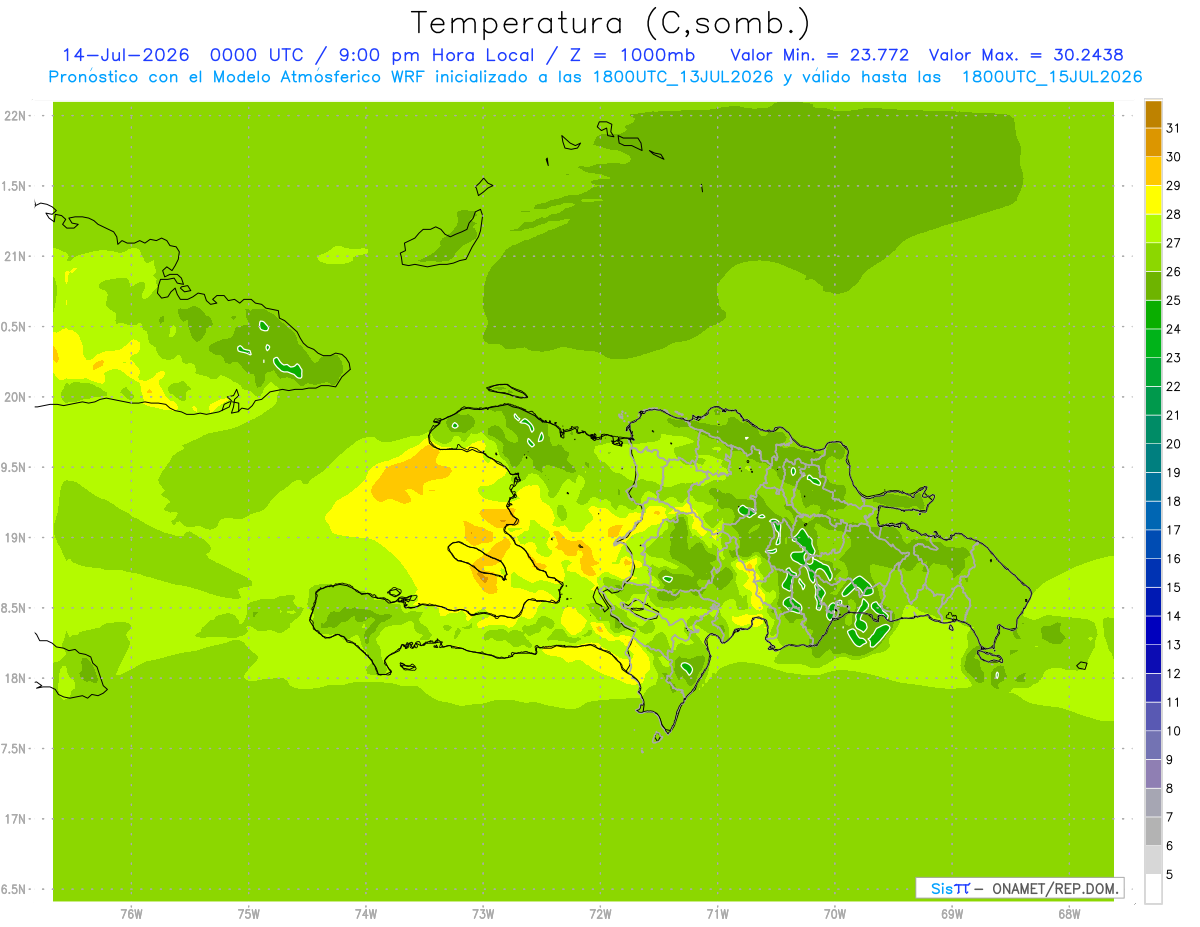Click legend value 10
Viewport: 1200px width, 927px height.
pyautogui.click(x=1173, y=731)
